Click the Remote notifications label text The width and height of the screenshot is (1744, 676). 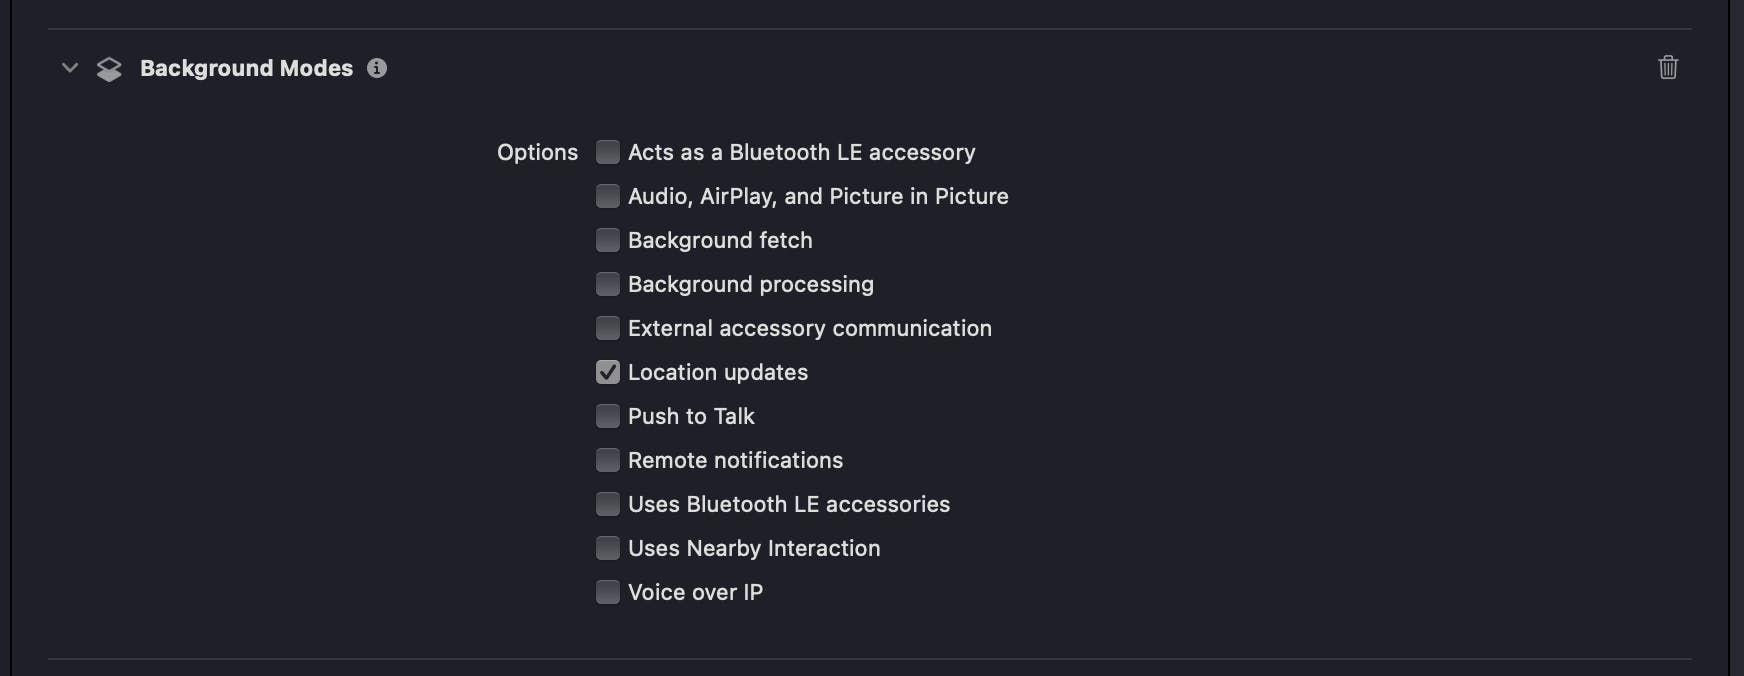click(735, 460)
